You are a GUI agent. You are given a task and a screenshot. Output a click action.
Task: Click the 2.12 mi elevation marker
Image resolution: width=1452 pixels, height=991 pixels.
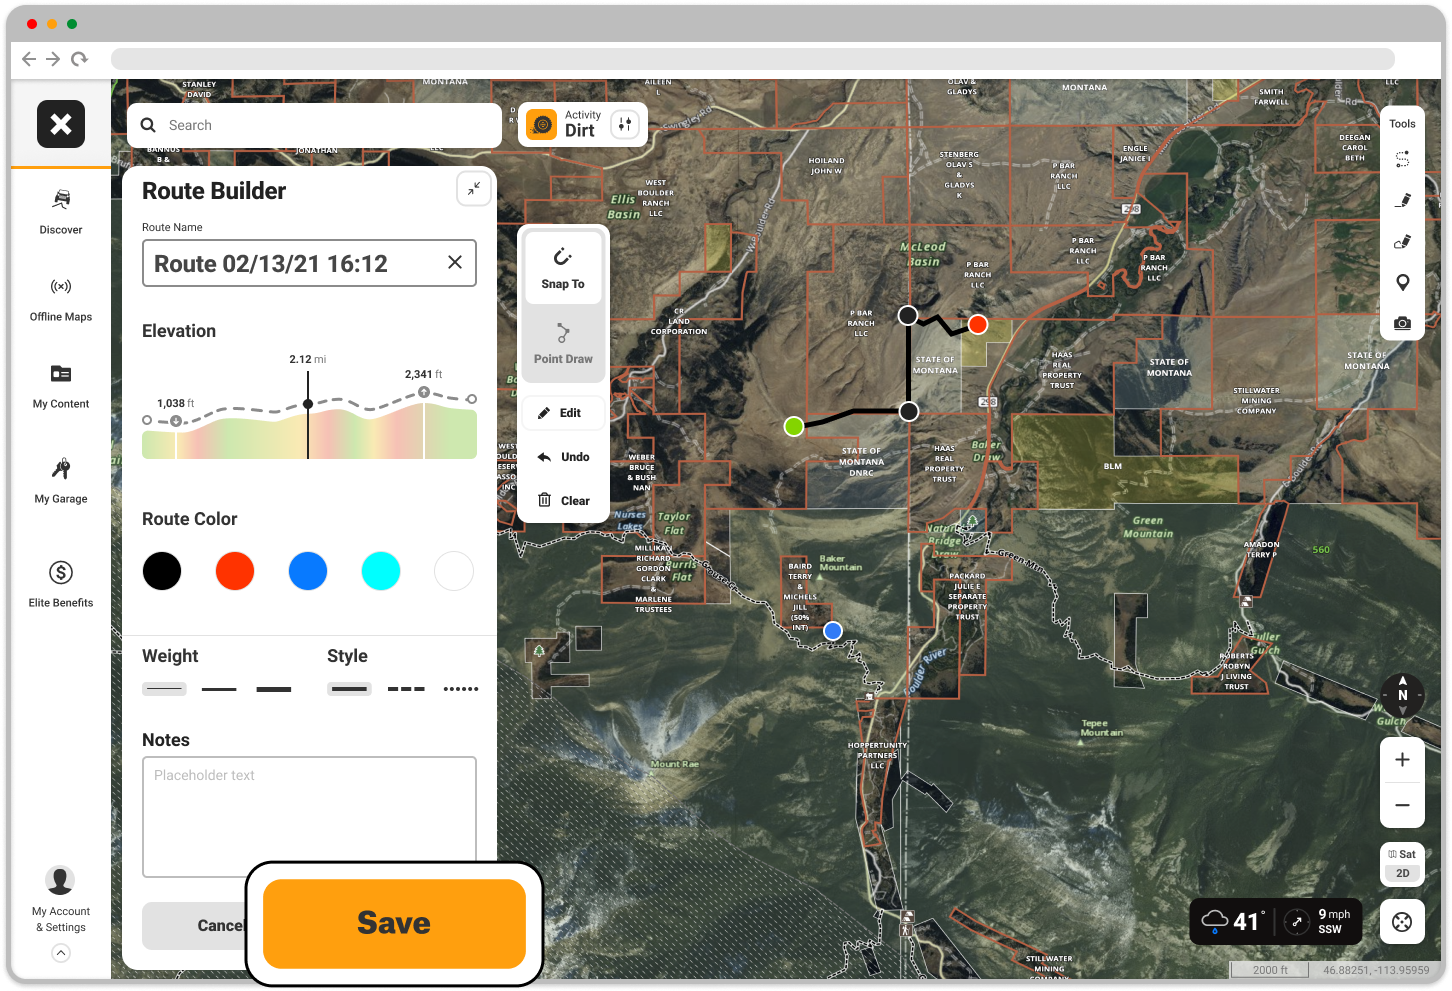click(x=308, y=404)
